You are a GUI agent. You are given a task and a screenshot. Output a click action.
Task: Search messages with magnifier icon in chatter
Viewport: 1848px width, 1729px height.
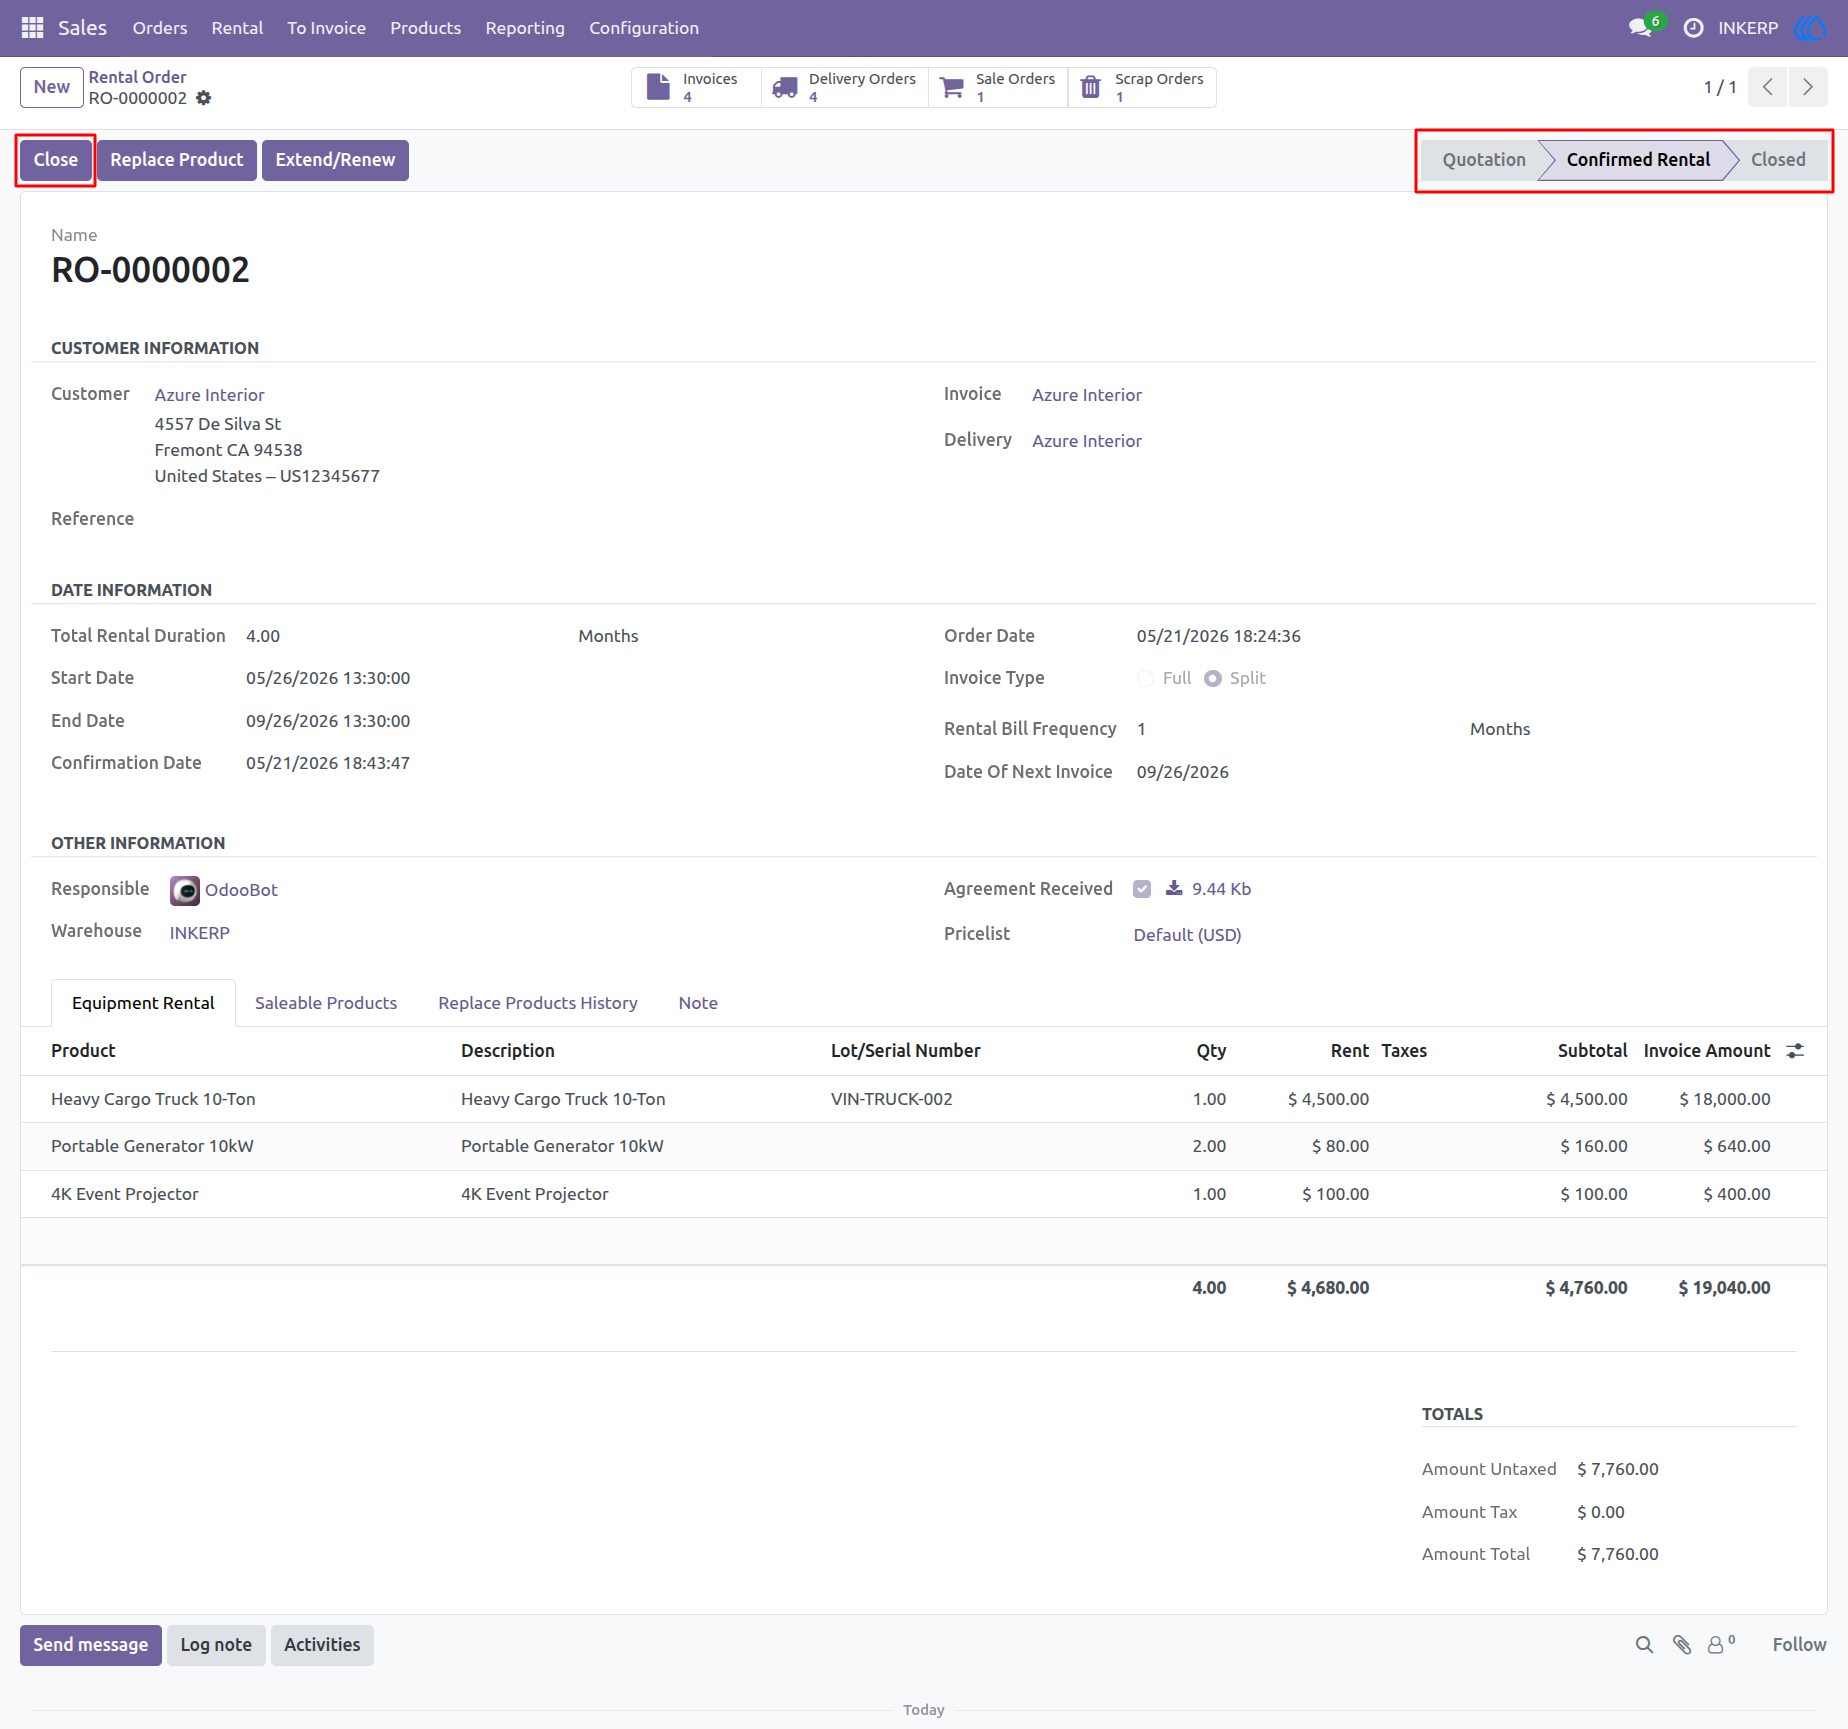1644,1645
